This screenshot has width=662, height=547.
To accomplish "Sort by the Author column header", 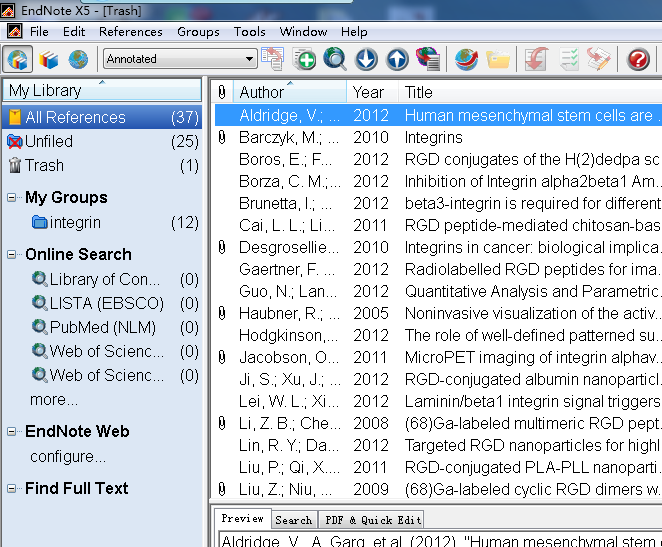I will click(x=290, y=92).
